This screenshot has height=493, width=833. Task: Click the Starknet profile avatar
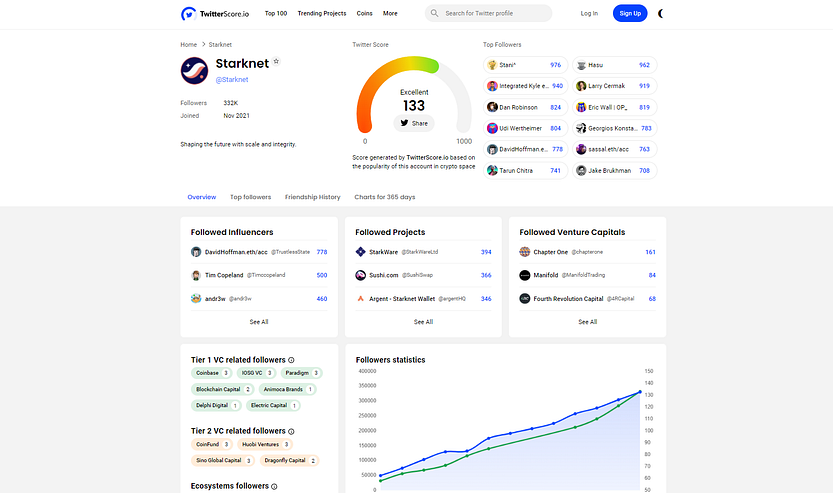[x=194, y=71]
